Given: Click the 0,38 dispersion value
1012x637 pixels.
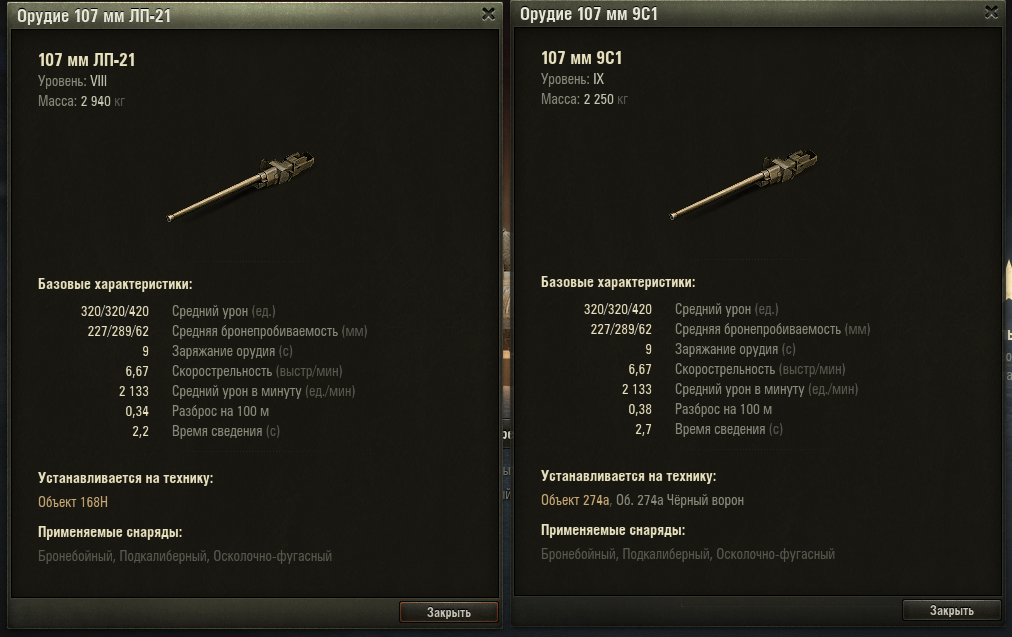Looking at the screenshot, I should 640,409.
